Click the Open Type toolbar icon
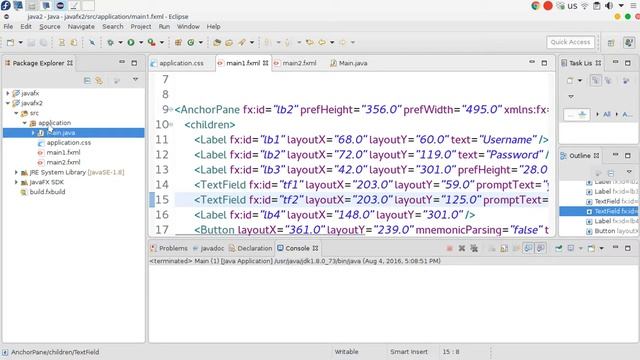Screen dimensions: 640x360 [x=217, y=42]
